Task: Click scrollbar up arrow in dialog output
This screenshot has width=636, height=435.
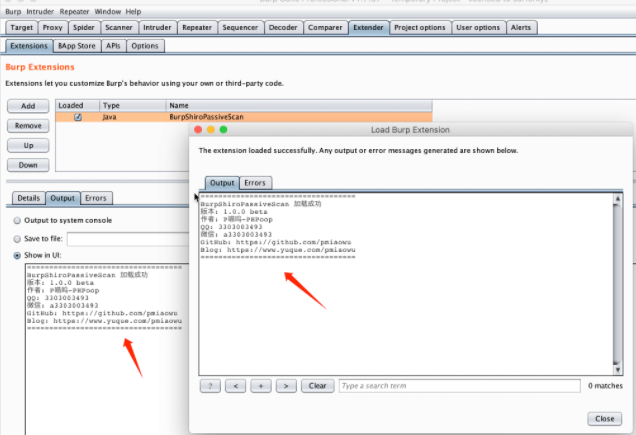Action: tap(617, 199)
